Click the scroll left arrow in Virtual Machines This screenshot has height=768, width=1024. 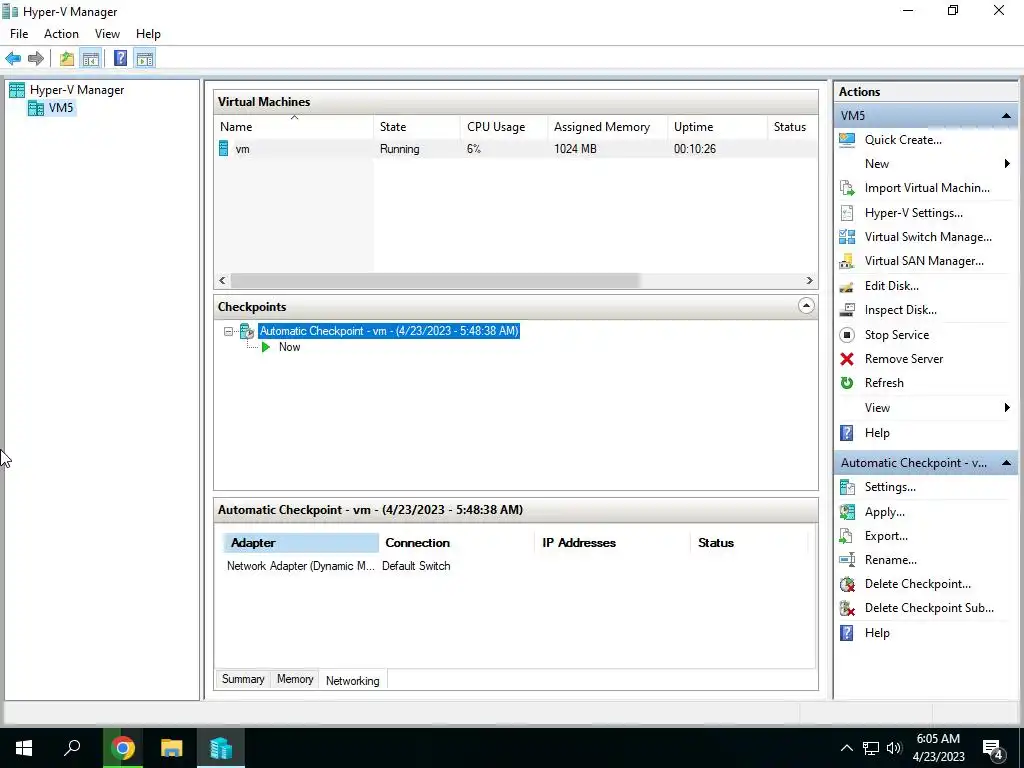222,281
